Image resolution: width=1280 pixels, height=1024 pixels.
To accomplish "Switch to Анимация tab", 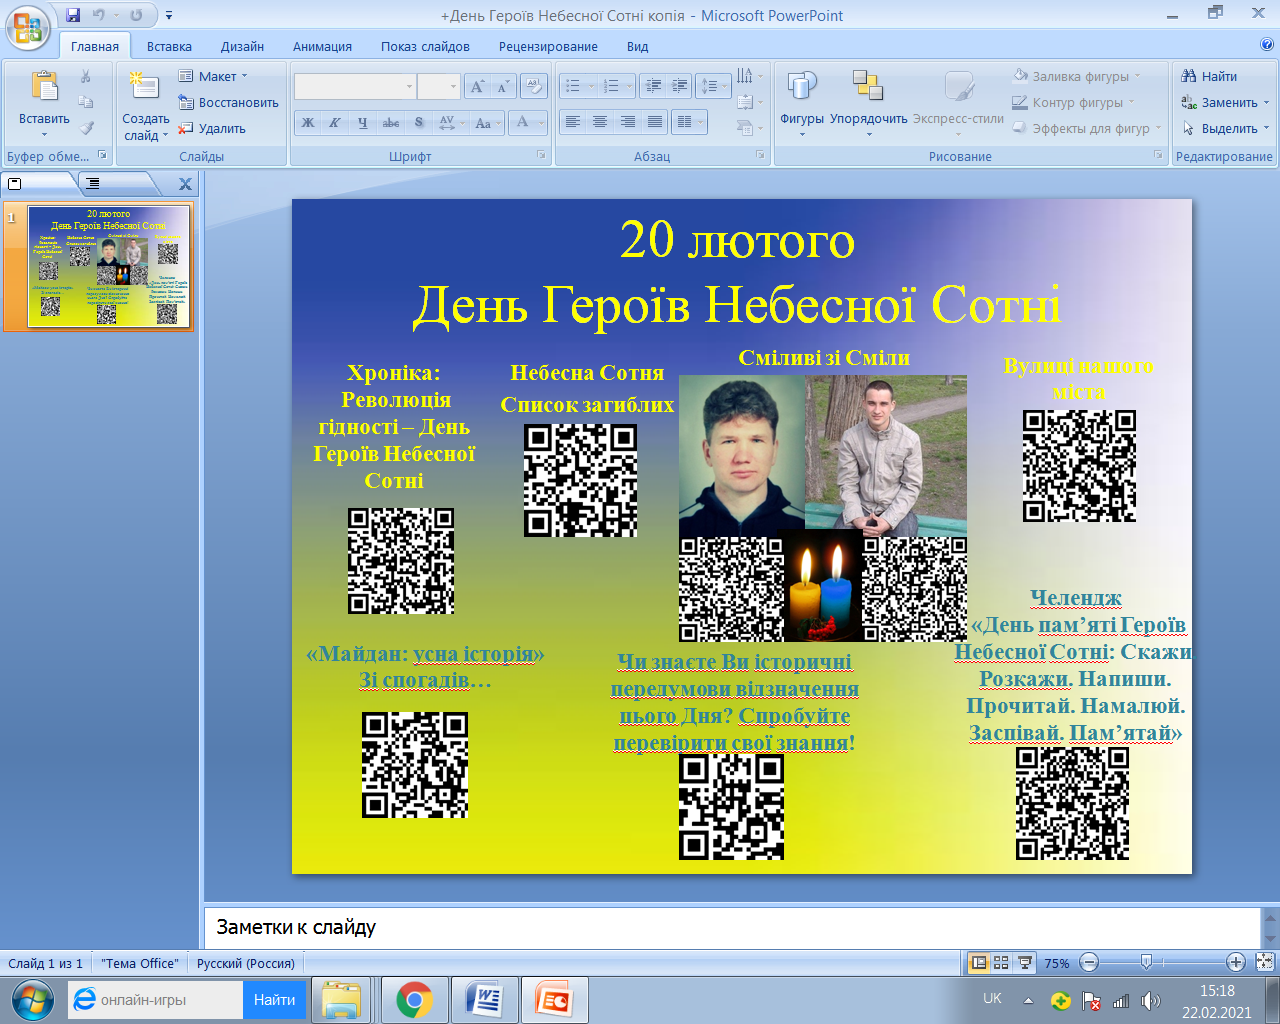I will [x=322, y=46].
